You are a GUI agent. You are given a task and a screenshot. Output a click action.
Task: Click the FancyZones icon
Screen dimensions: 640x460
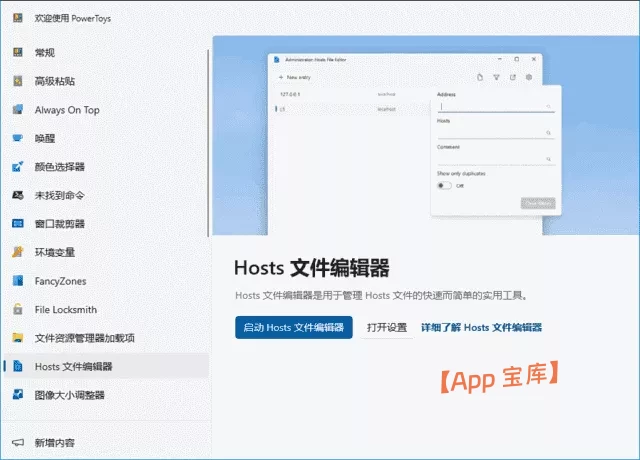[18, 281]
